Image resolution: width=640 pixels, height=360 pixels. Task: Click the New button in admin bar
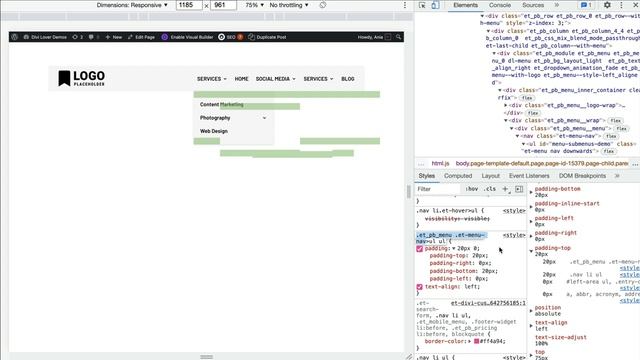113,37
